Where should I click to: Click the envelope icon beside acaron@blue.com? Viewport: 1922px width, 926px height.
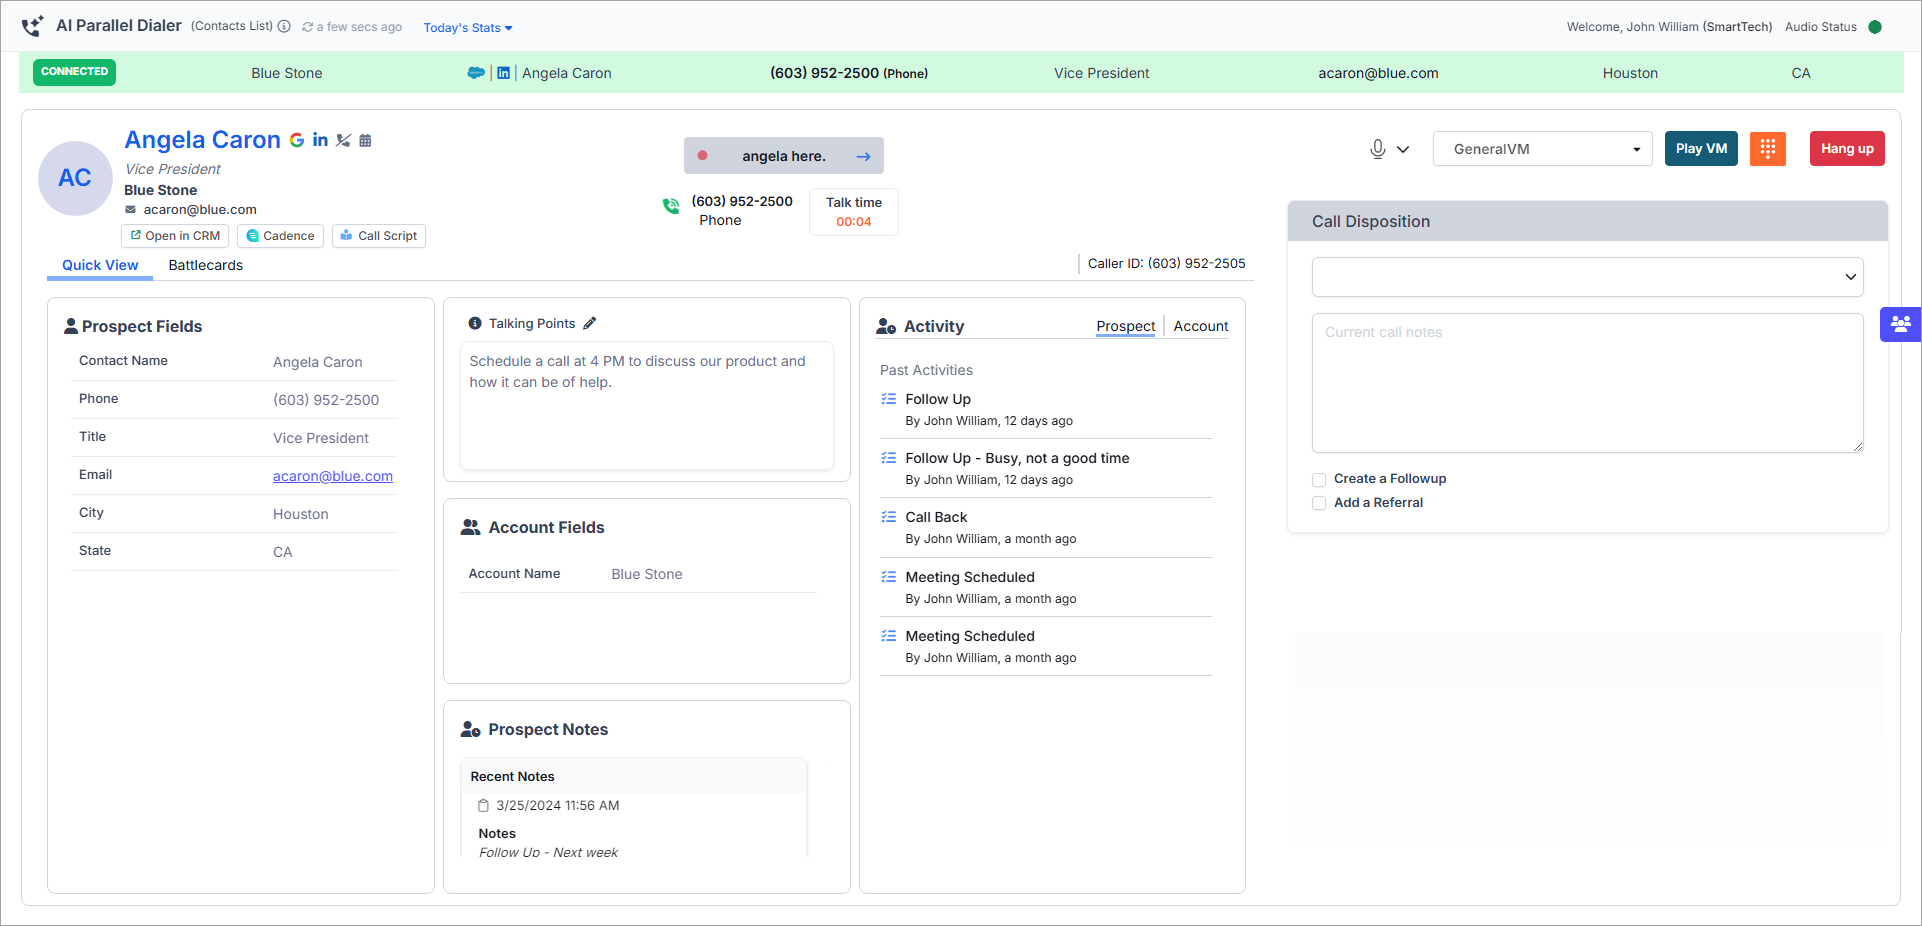(130, 209)
